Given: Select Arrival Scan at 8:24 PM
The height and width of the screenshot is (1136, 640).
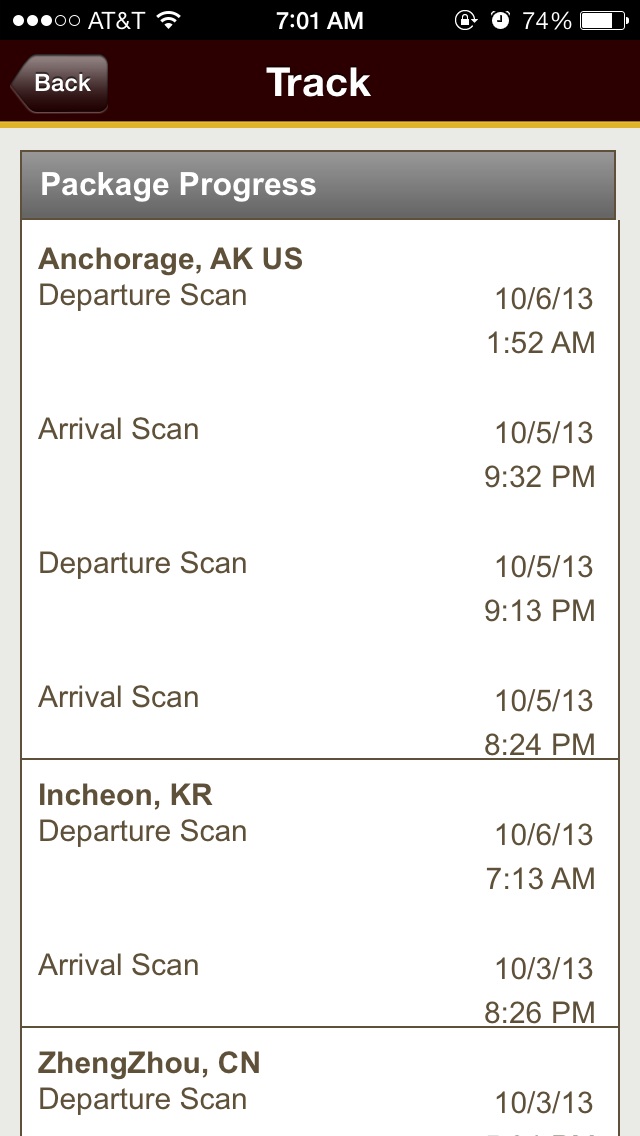Looking at the screenshot, I should tap(318, 719).
